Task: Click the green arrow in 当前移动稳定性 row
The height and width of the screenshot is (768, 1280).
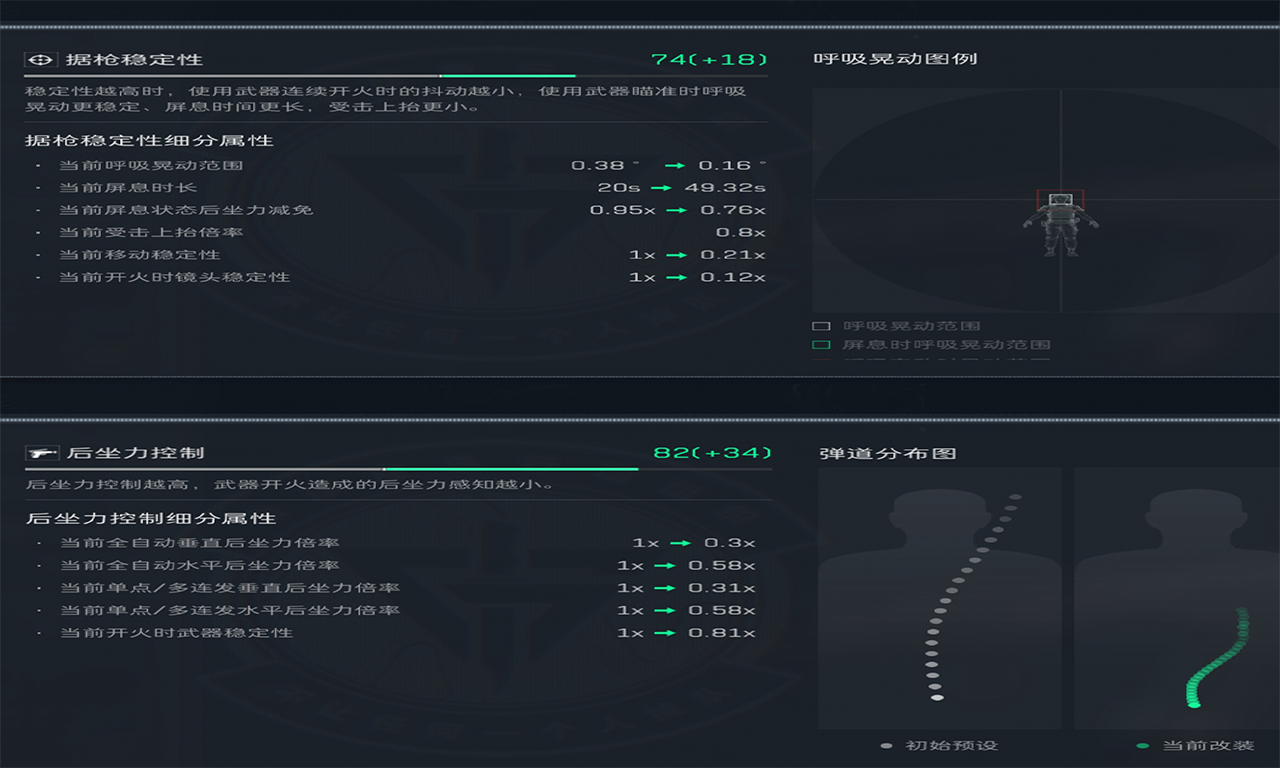Action: [676, 255]
